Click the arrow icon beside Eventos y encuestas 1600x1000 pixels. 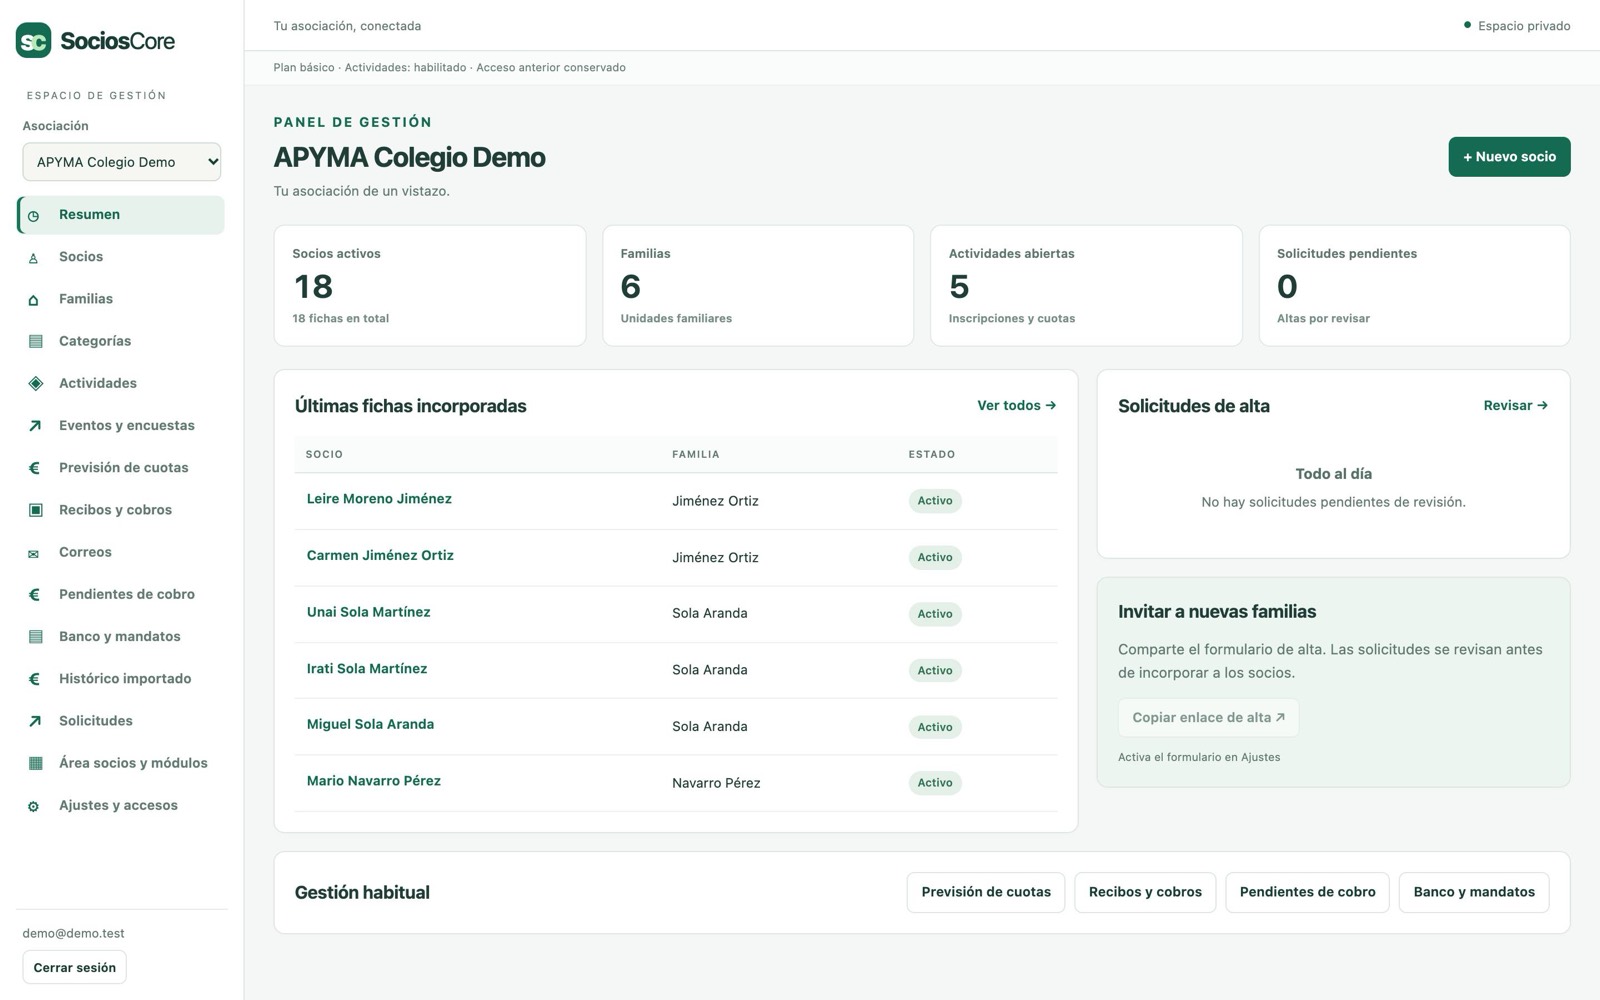pos(35,426)
